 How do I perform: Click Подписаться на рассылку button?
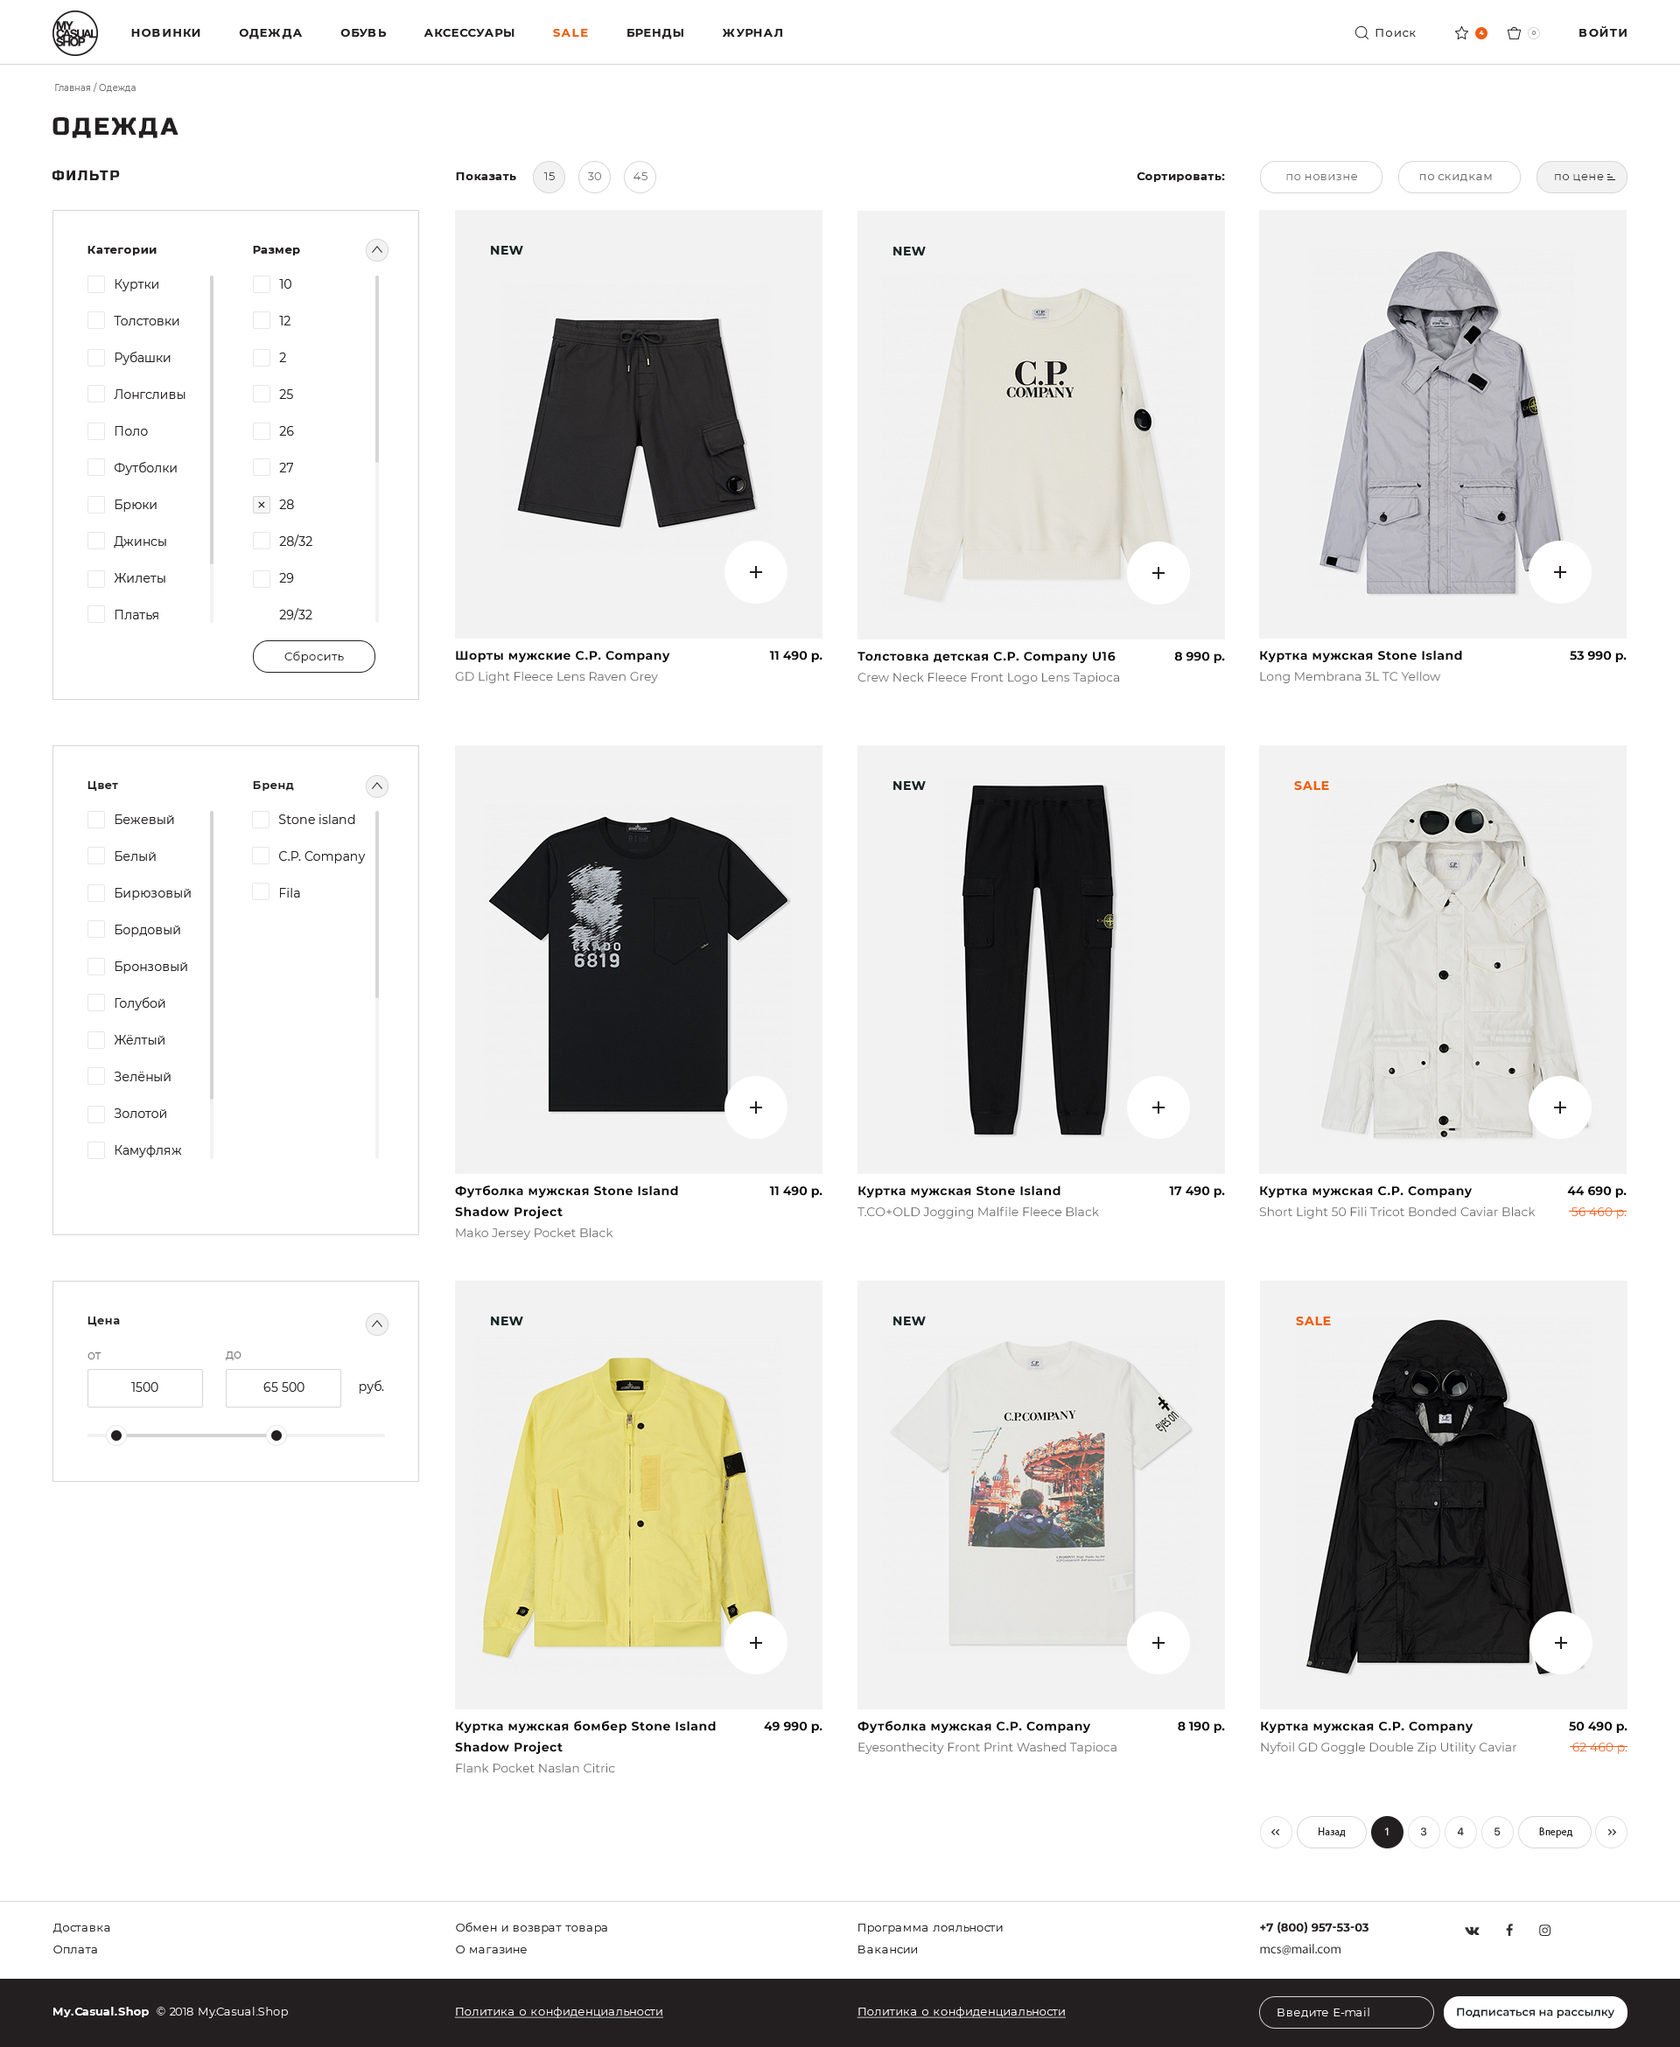(x=1535, y=2012)
